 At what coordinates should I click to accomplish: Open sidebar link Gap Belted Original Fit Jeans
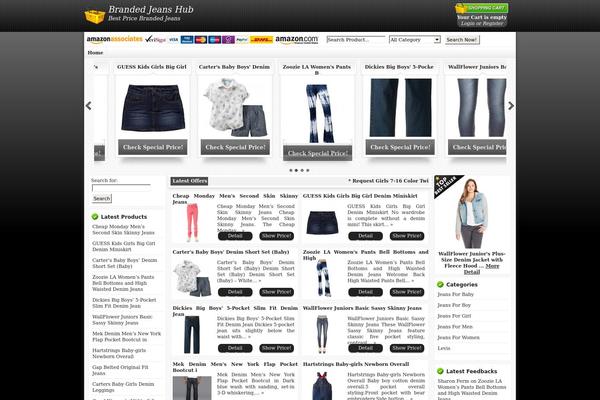pyautogui.click(x=120, y=370)
